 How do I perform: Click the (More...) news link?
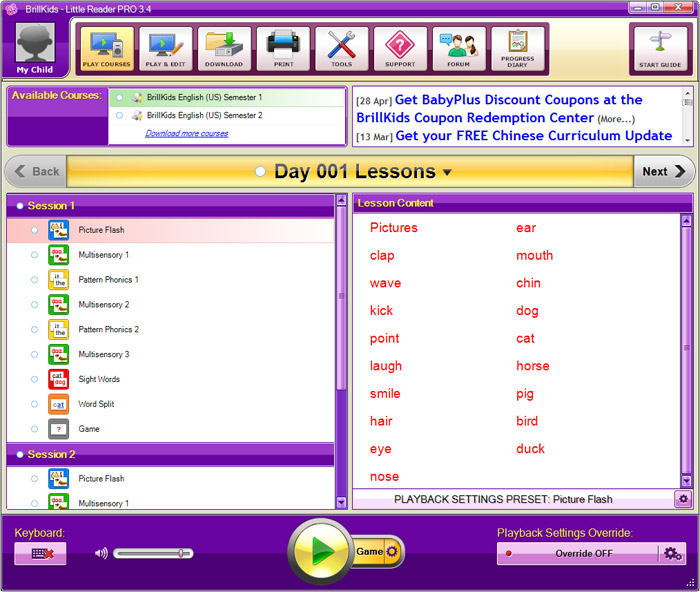coord(616,119)
